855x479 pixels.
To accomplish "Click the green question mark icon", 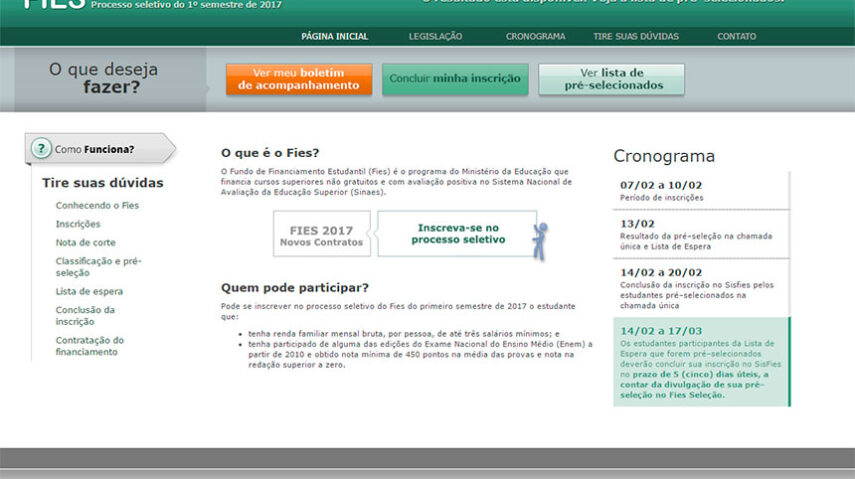I will point(41,149).
